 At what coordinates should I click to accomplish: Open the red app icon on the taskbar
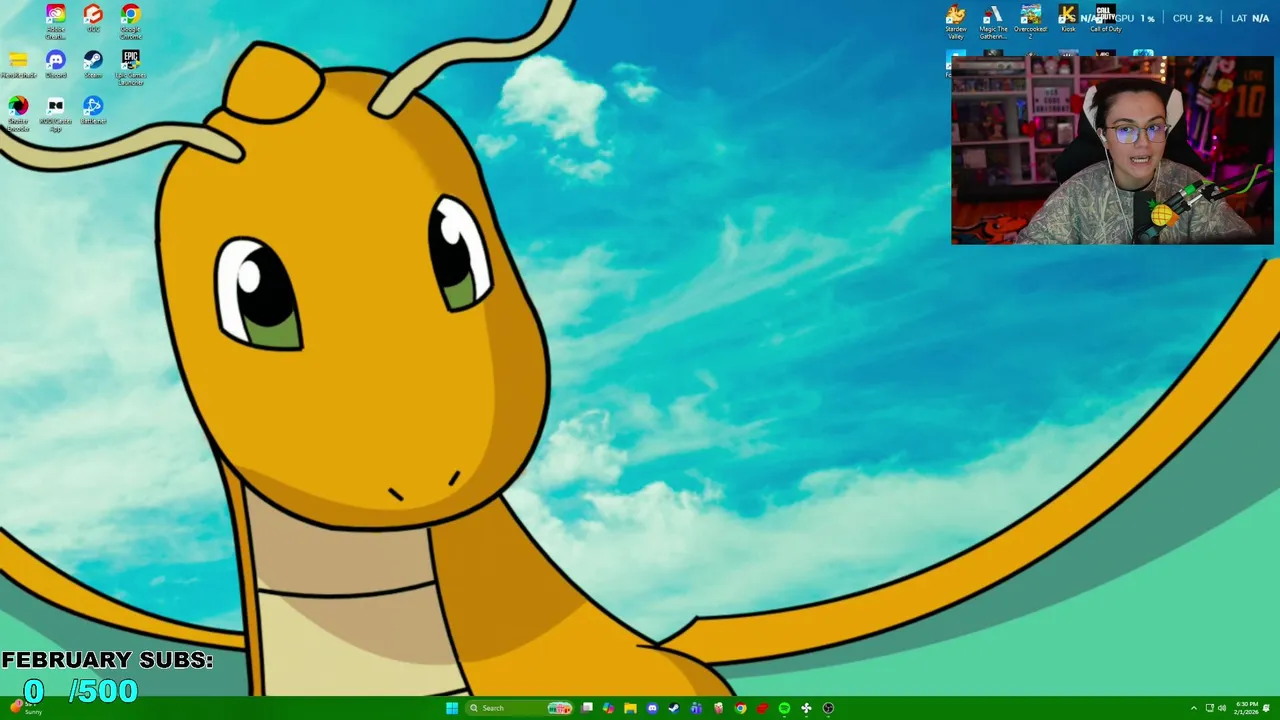click(x=762, y=708)
